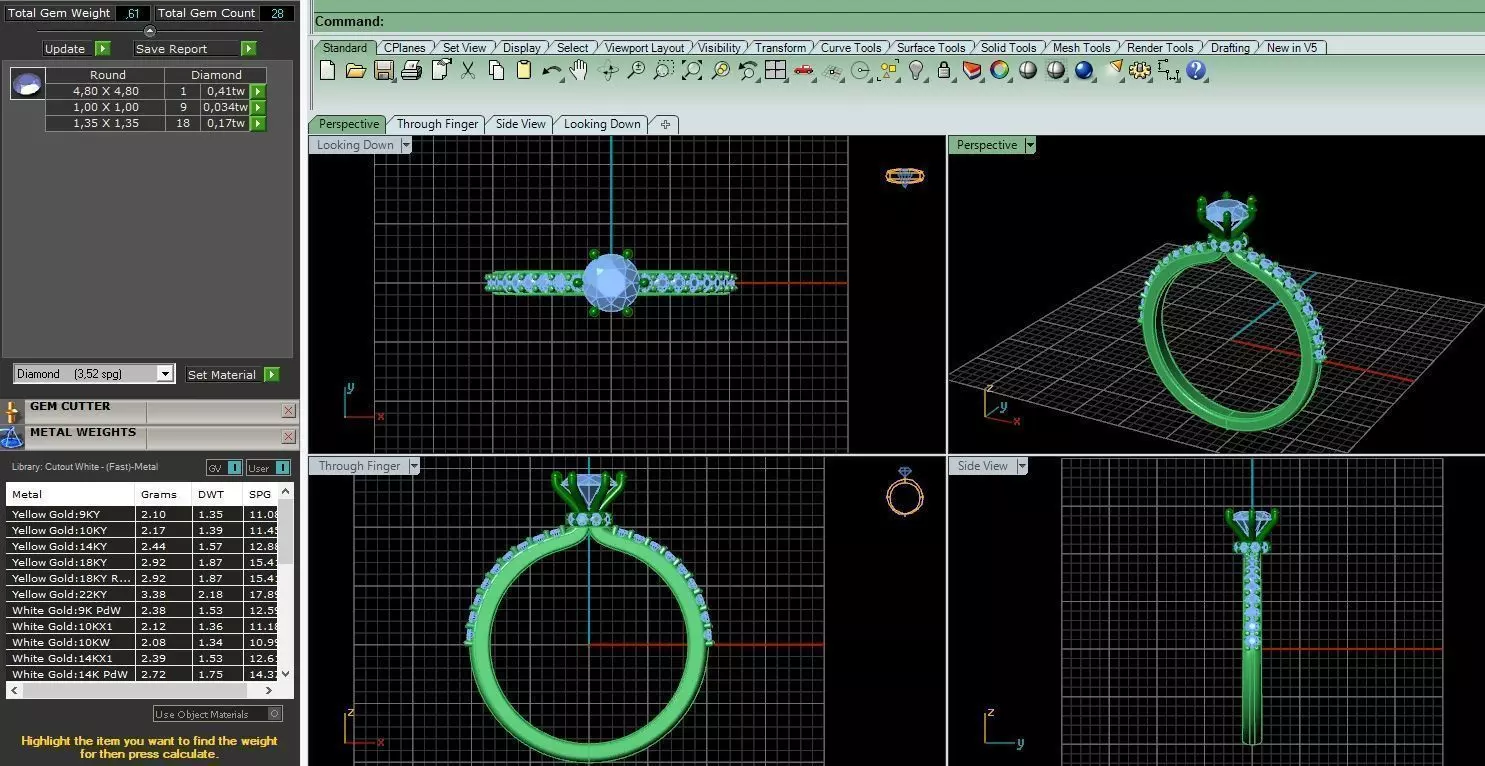Paste using the clipboard icon
The image size is (1485, 766).
point(523,70)
